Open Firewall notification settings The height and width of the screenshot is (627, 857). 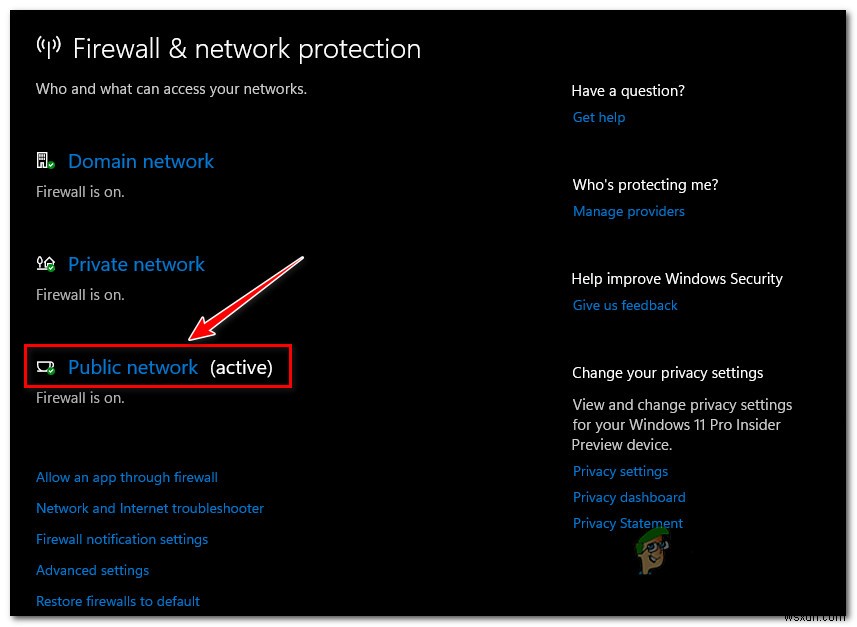pyautogui.click(x=122, y=539)
